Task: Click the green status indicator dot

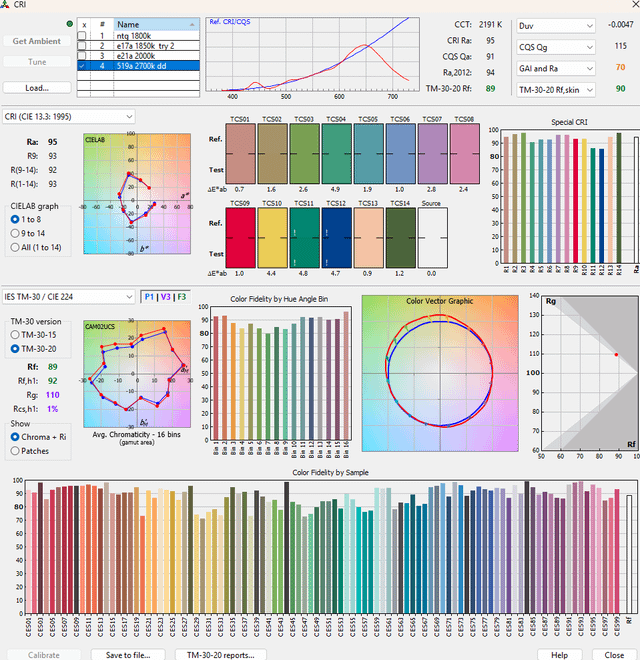Action: click(x=68, y=23)
